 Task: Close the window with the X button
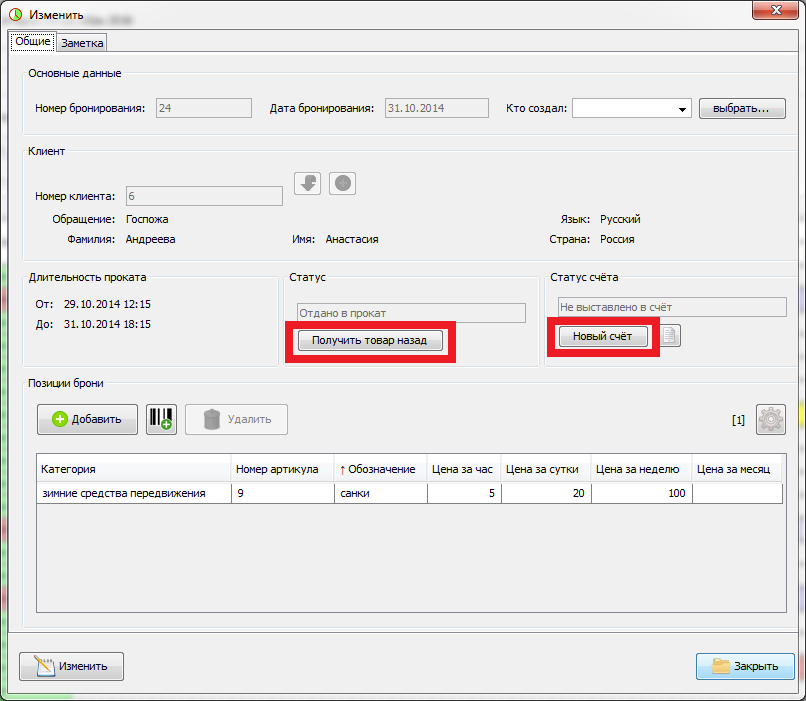pos(776,10)
